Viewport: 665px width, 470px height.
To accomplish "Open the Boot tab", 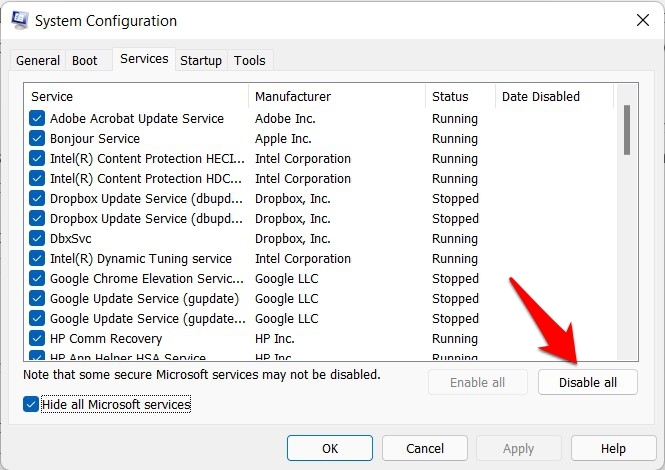I will click(x=85, y=61).
